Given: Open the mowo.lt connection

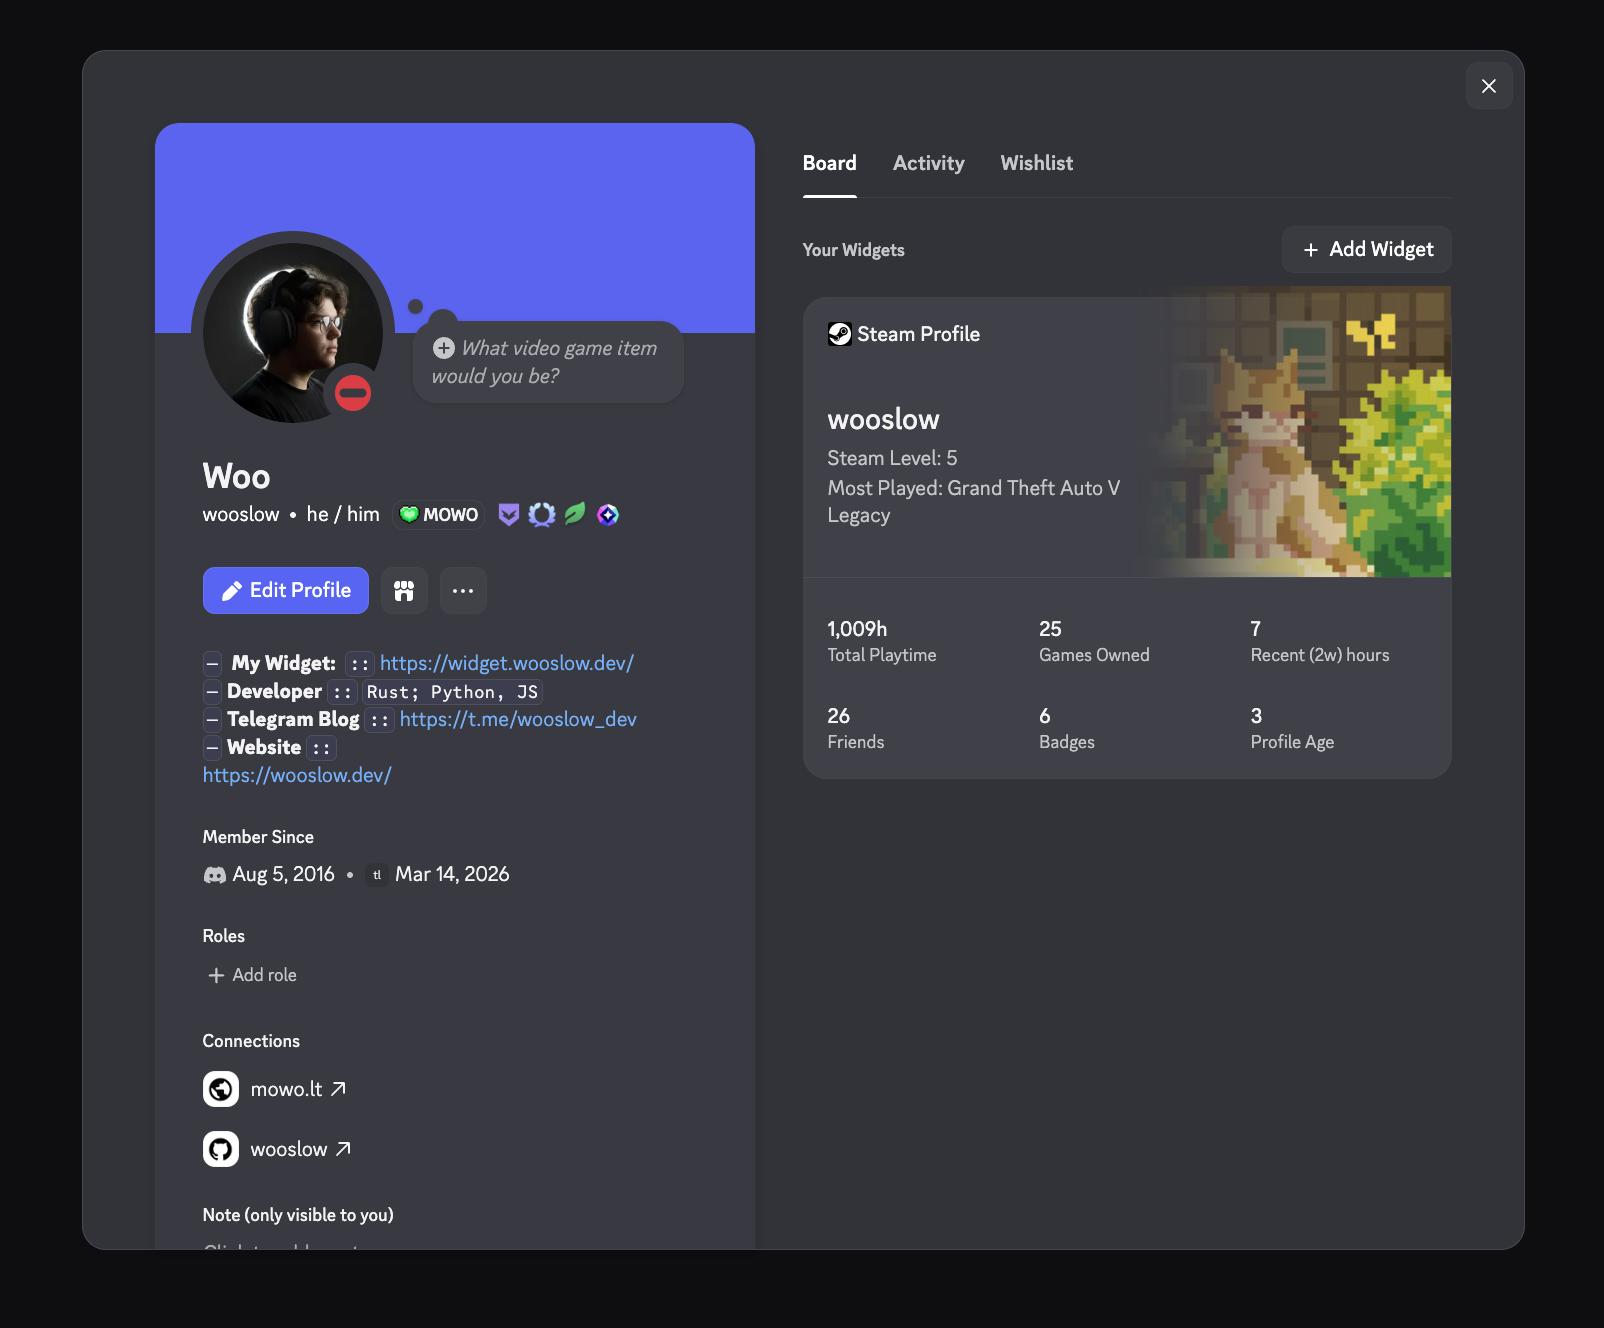Looking at the screenshot, I should coord(298,1089).
